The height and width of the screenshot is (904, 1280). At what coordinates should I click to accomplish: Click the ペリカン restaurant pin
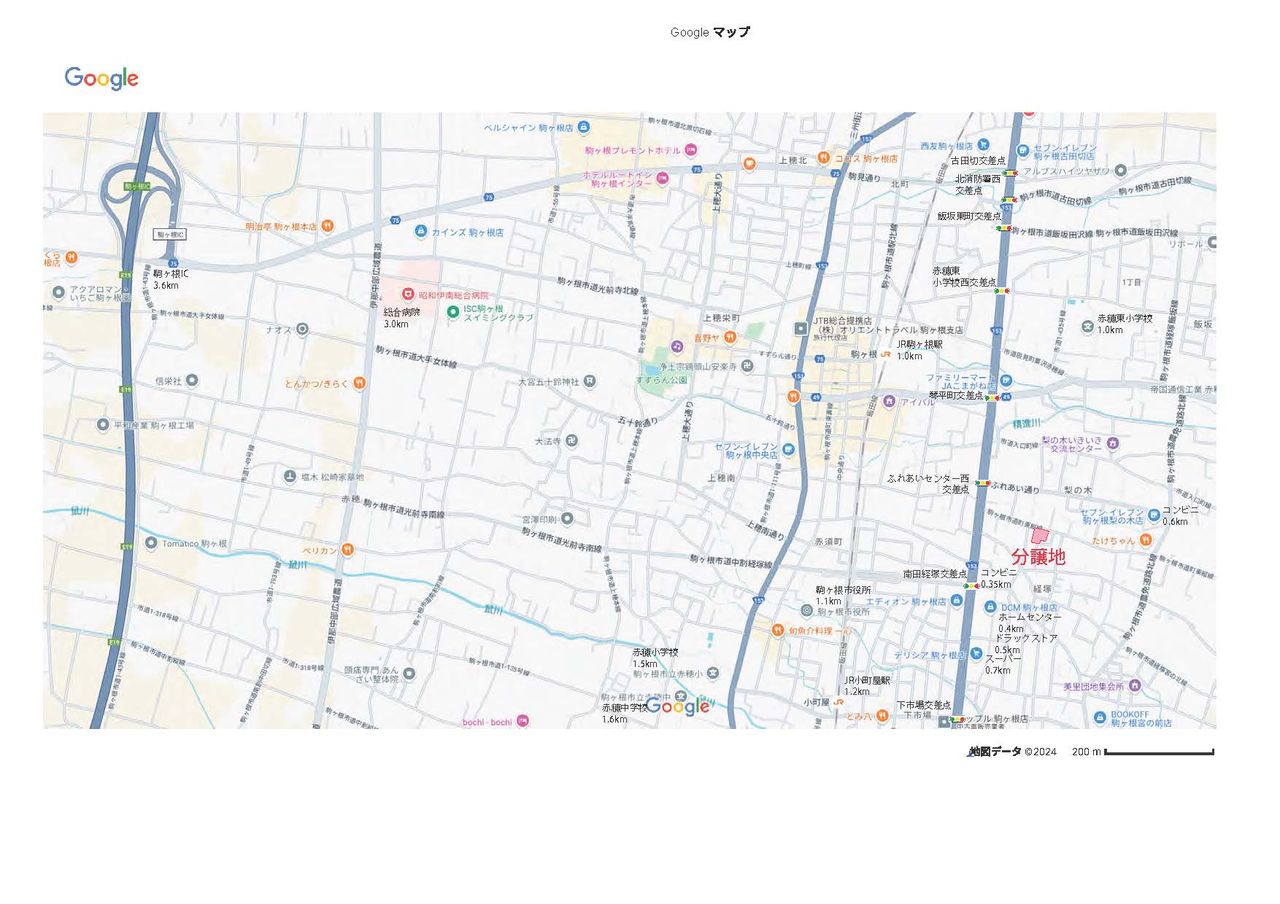(347, 550)
